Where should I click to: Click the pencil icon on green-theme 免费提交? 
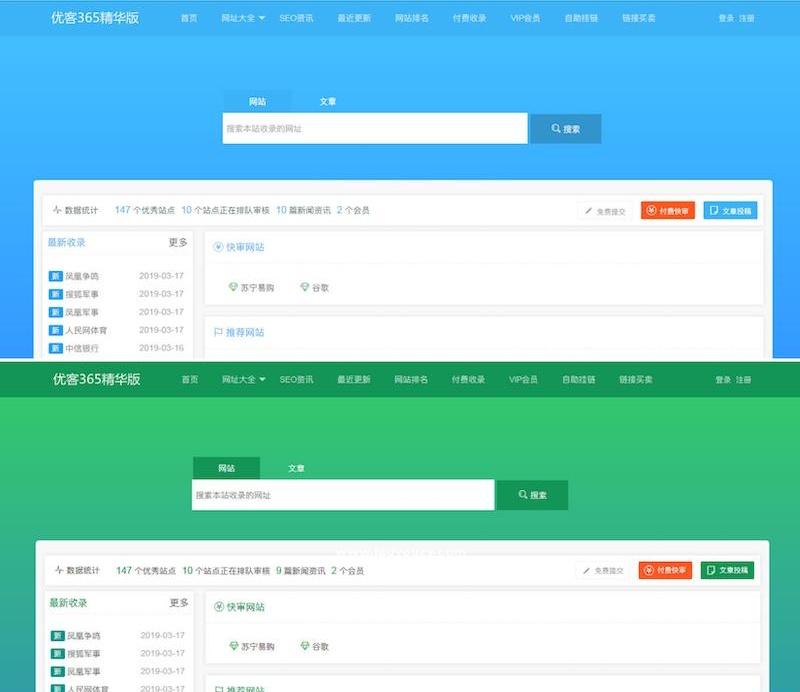coord(587,570)
